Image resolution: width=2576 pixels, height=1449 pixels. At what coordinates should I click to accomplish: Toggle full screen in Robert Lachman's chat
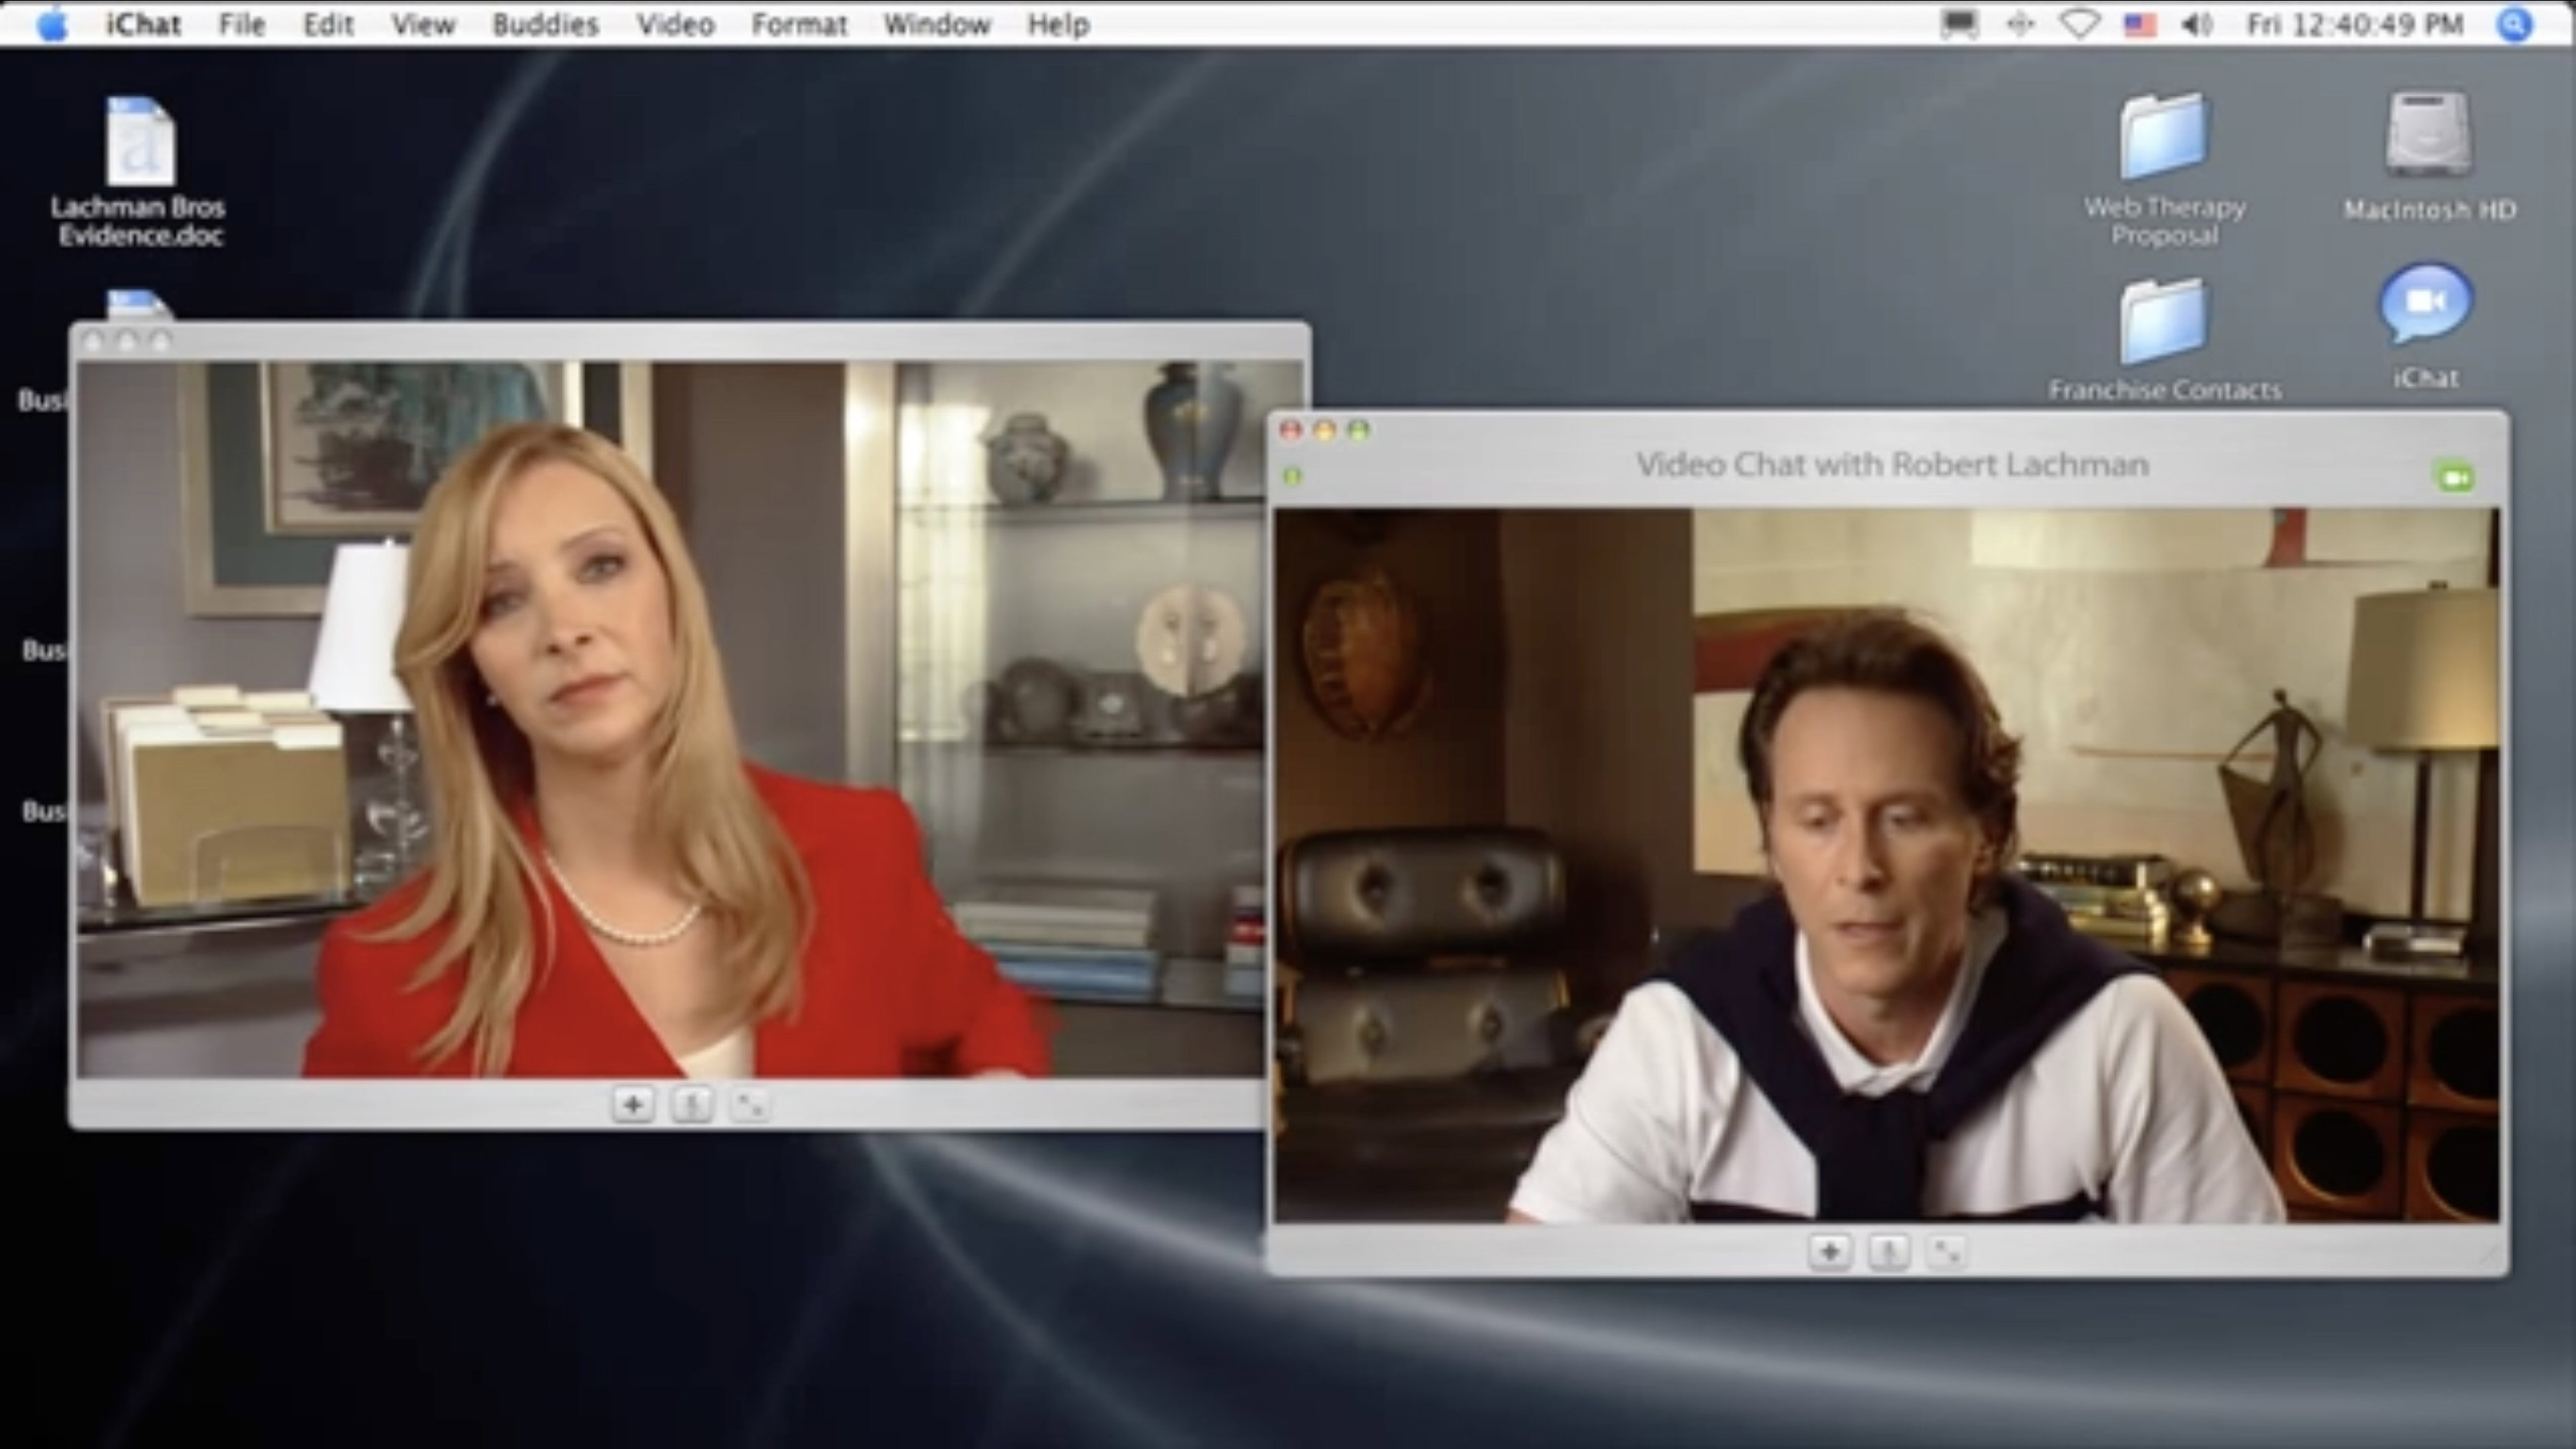tap(1946, 1251)
